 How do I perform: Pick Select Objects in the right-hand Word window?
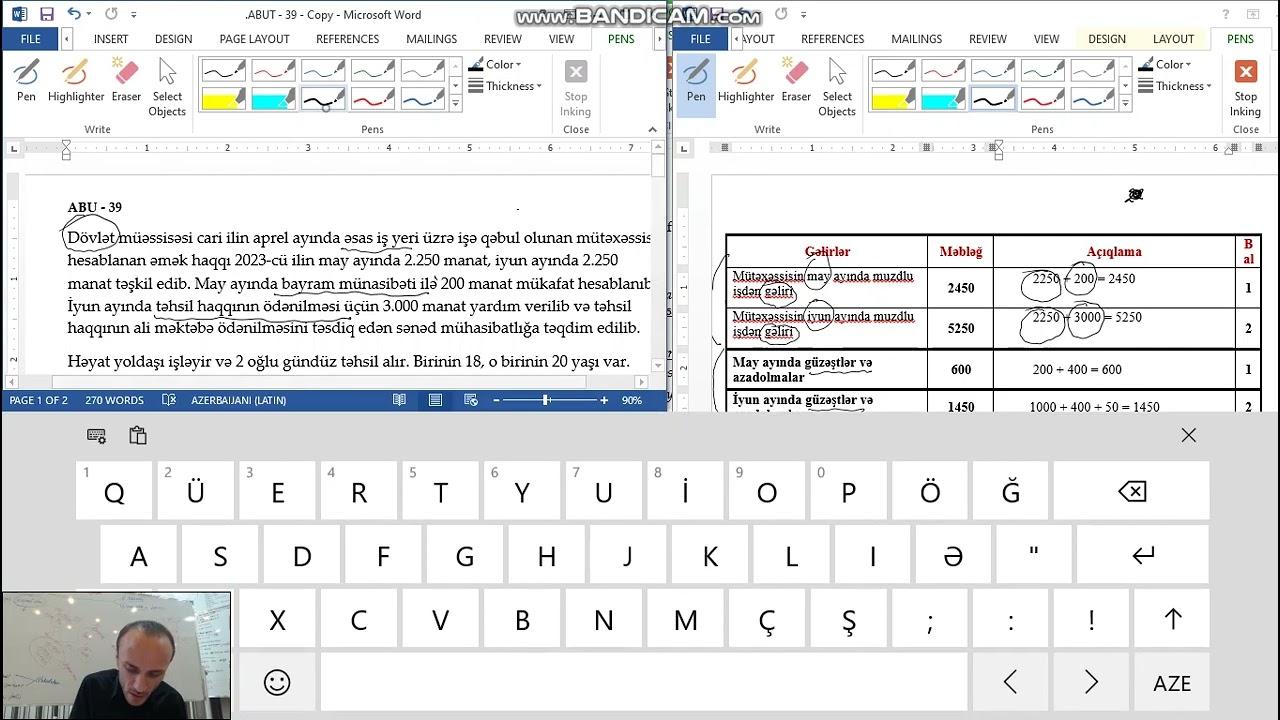[x=837, y=89]
